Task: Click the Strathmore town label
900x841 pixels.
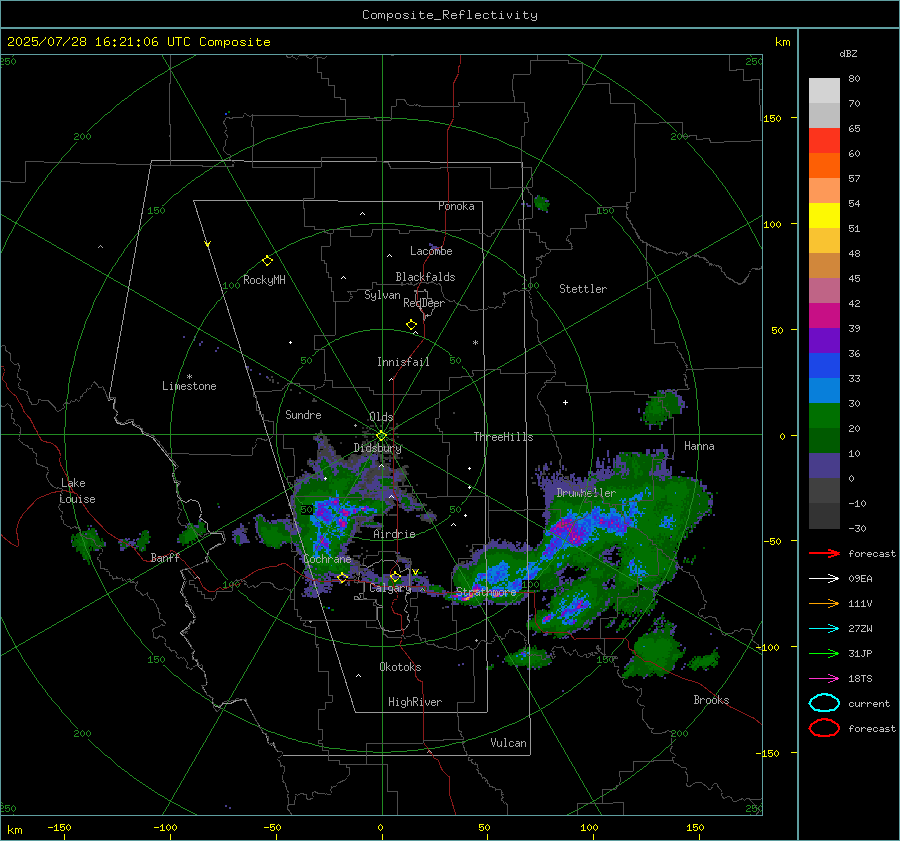Action: (486, 592)
